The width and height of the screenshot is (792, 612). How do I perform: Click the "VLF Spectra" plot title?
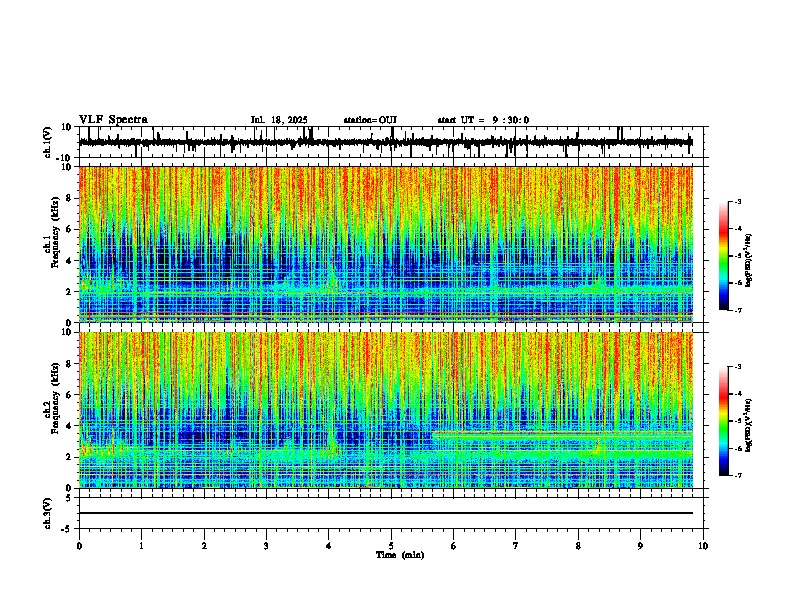point(113,120)
